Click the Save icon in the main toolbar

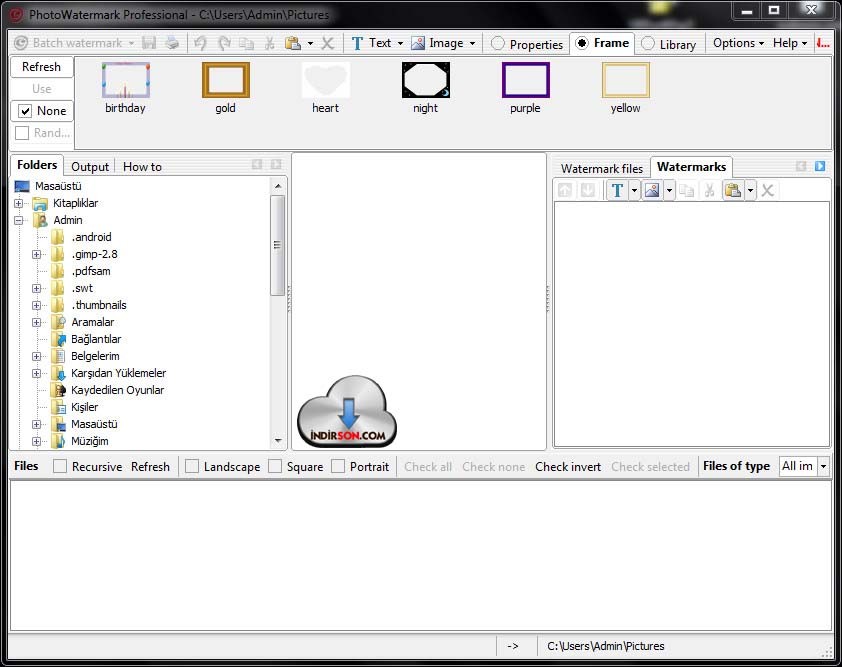149,43
